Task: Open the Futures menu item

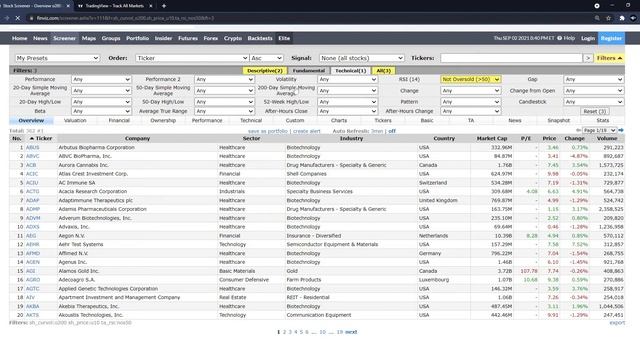Action: tap(188, 38)
